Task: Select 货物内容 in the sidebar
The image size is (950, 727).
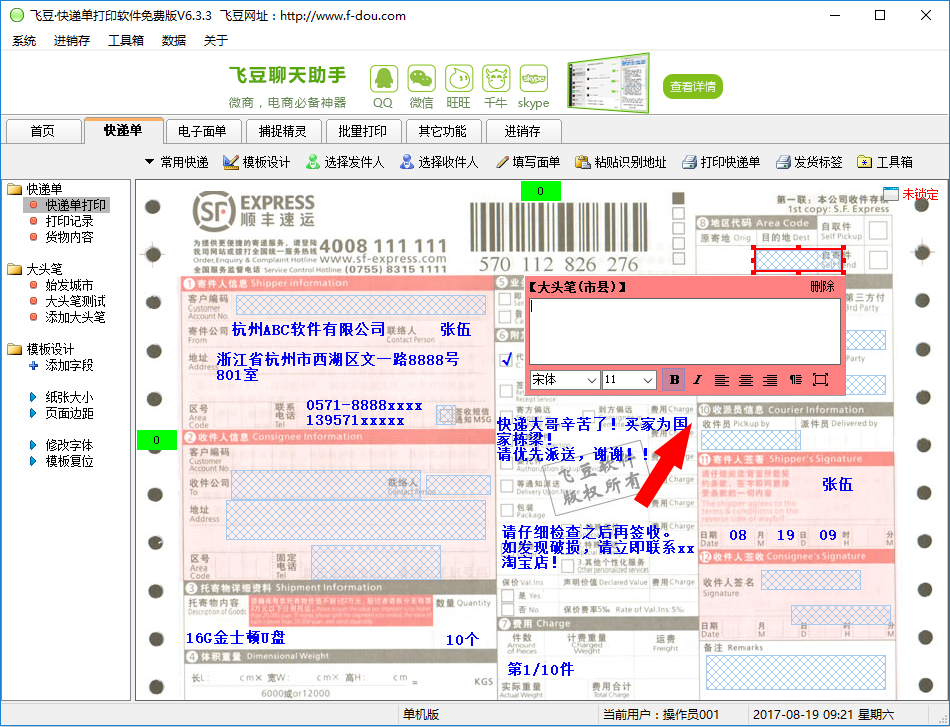Action: 69,237
